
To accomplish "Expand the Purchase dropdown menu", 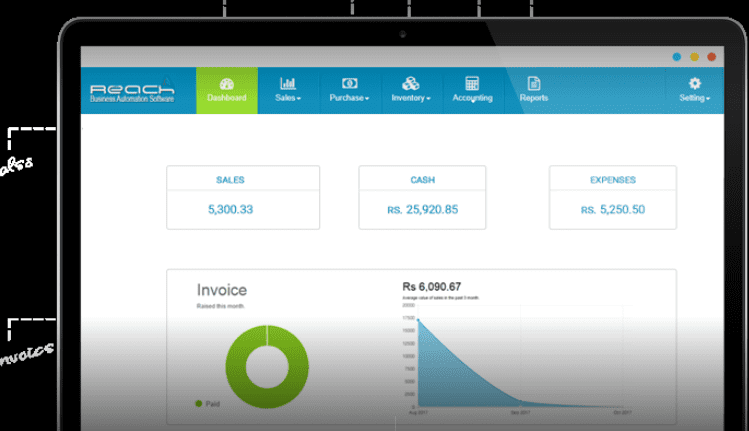I will [367, 98].
